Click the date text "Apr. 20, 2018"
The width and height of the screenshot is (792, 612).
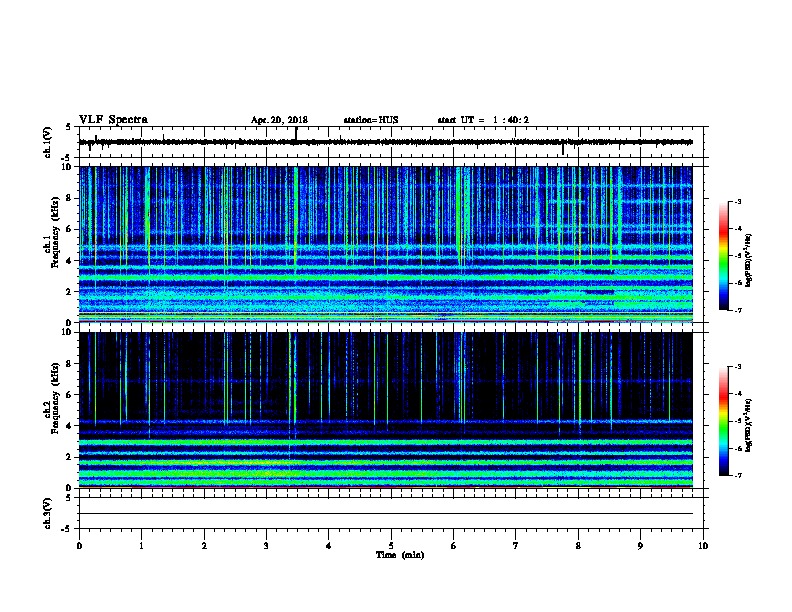(279, 120)
